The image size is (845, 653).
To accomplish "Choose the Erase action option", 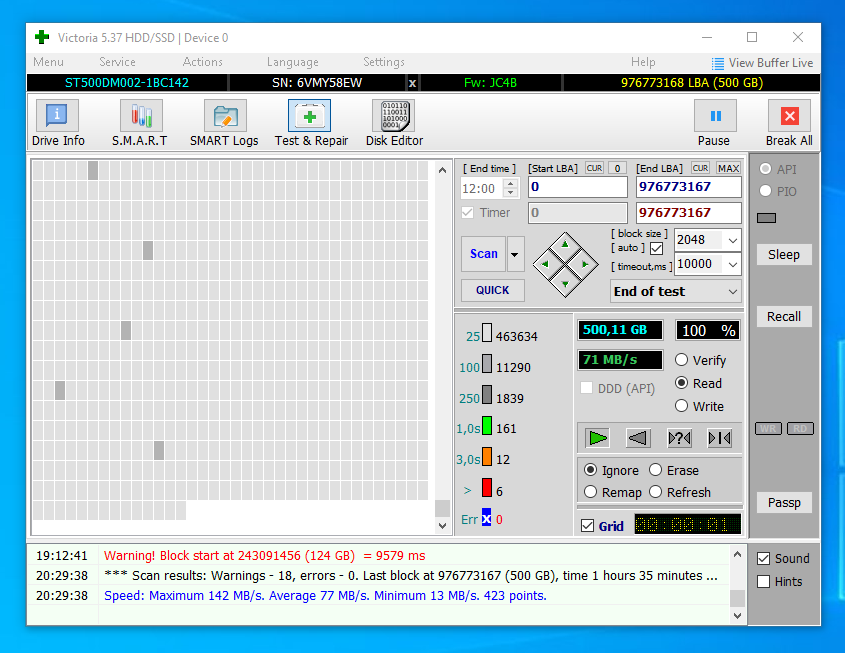I will coord(655,470).
